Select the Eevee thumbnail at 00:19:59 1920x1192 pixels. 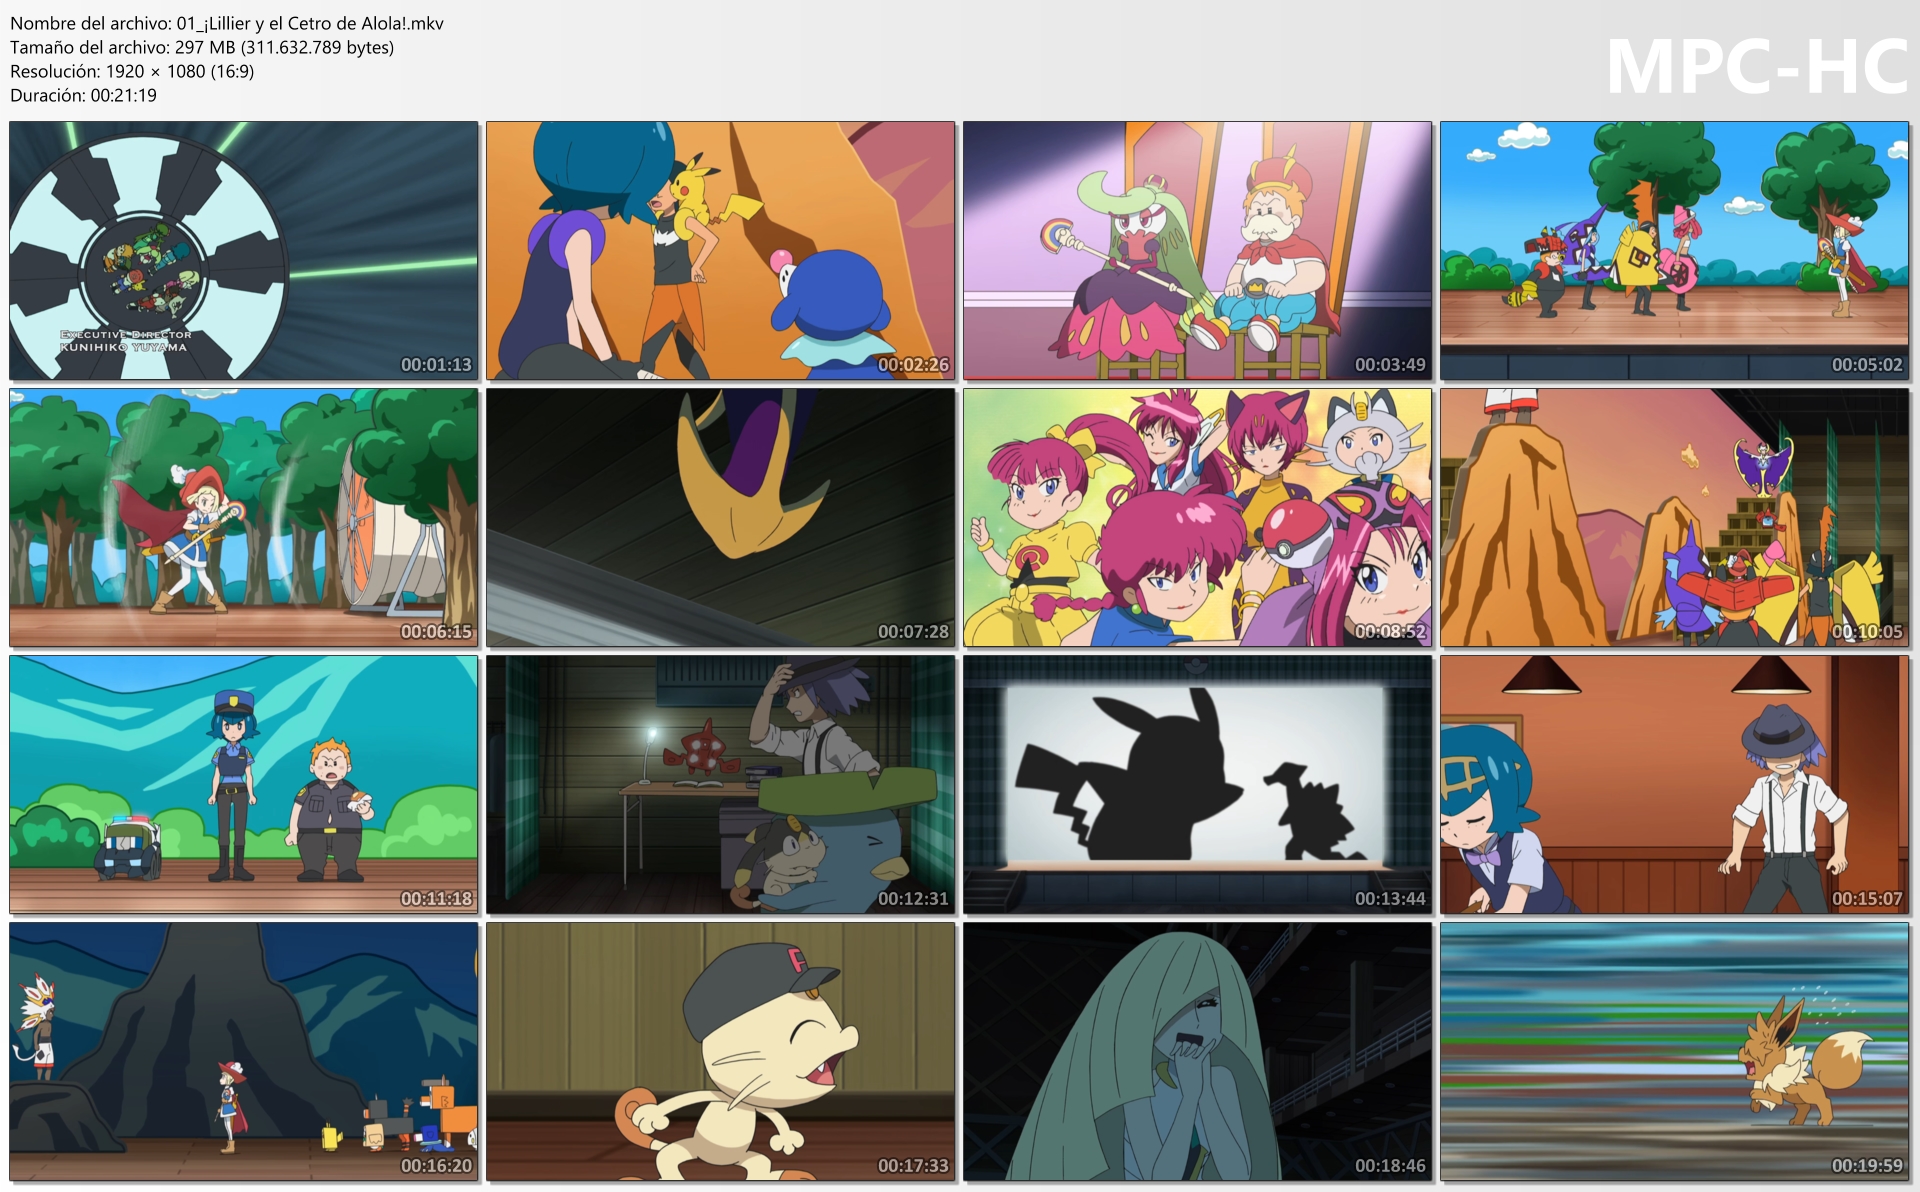pos(1675,1052)
